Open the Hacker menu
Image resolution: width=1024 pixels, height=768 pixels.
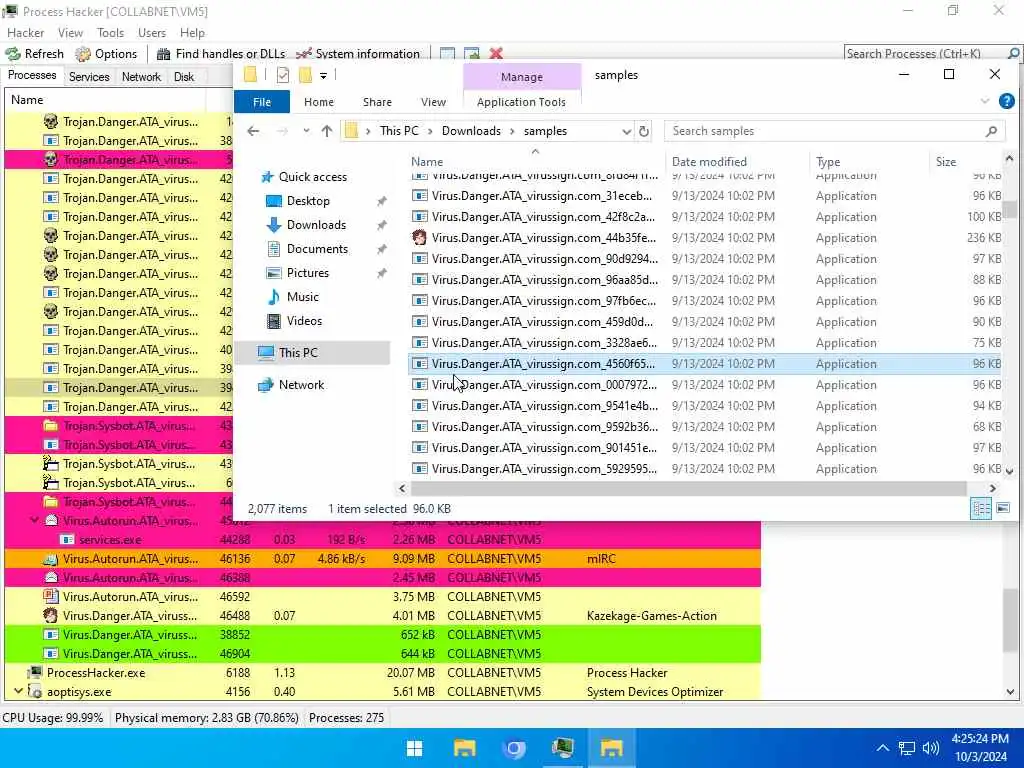pos(25,33)
